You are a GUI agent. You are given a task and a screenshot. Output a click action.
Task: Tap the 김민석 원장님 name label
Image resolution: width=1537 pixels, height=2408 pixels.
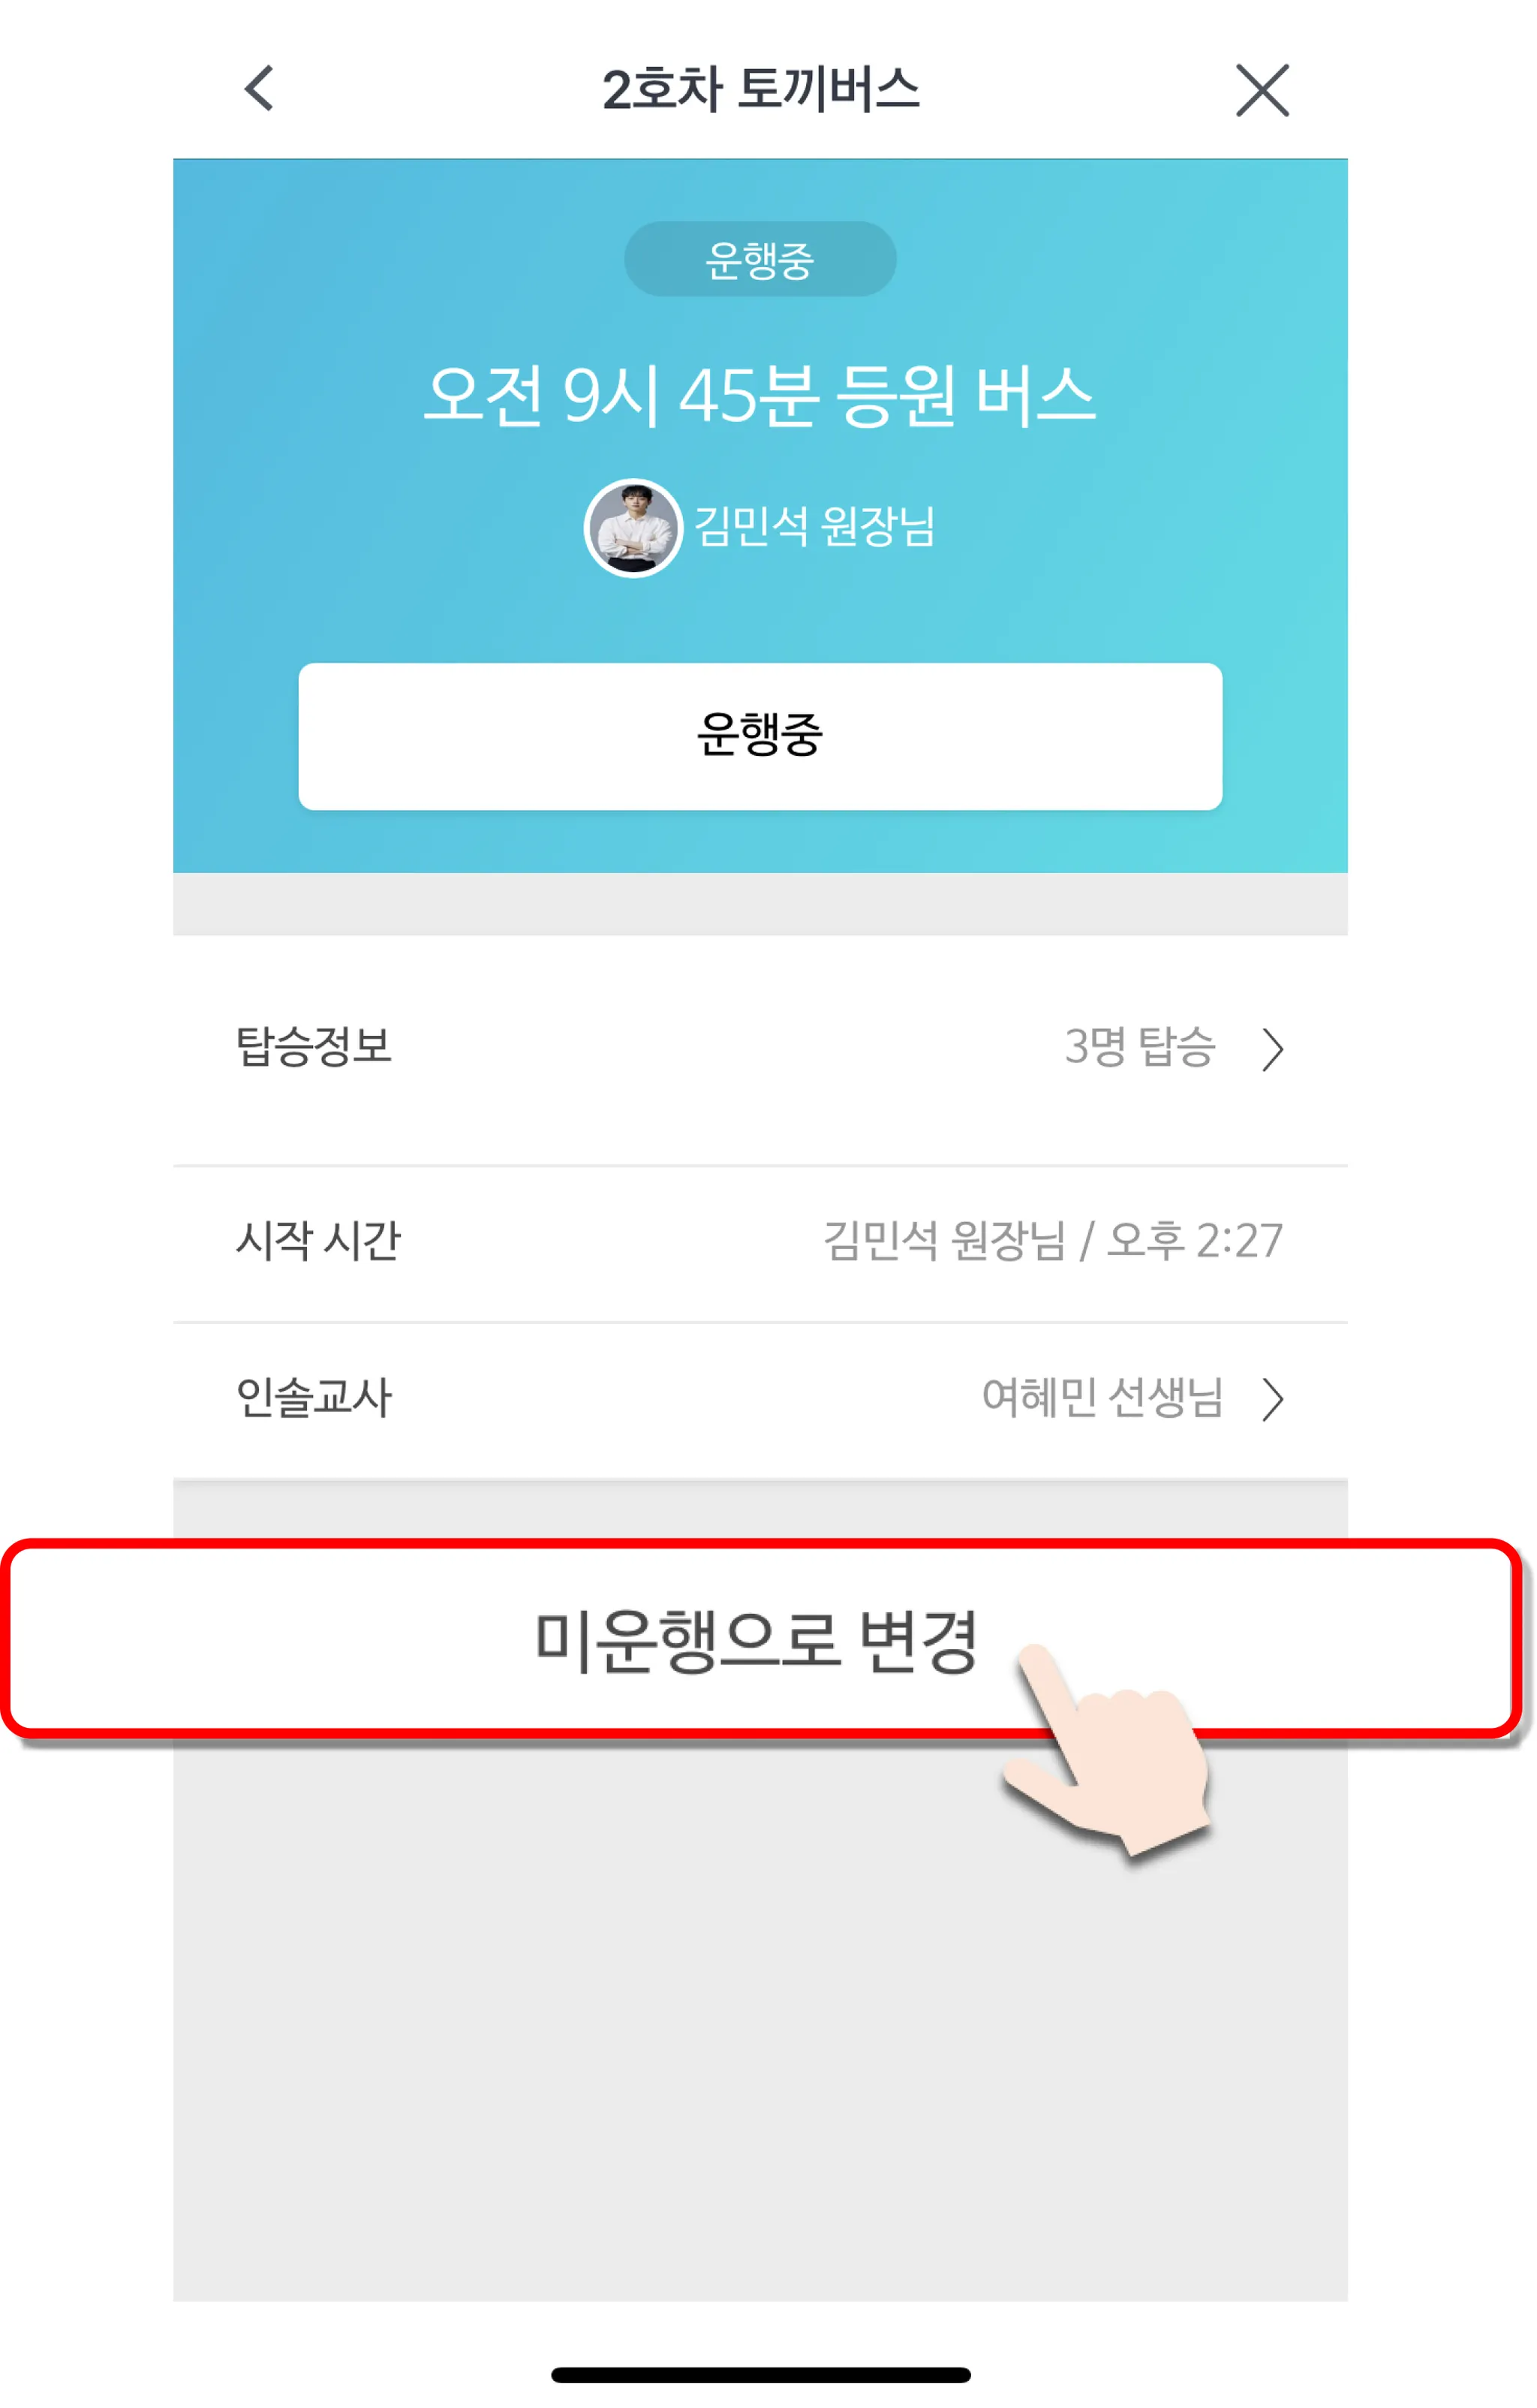tap(814, 527)
